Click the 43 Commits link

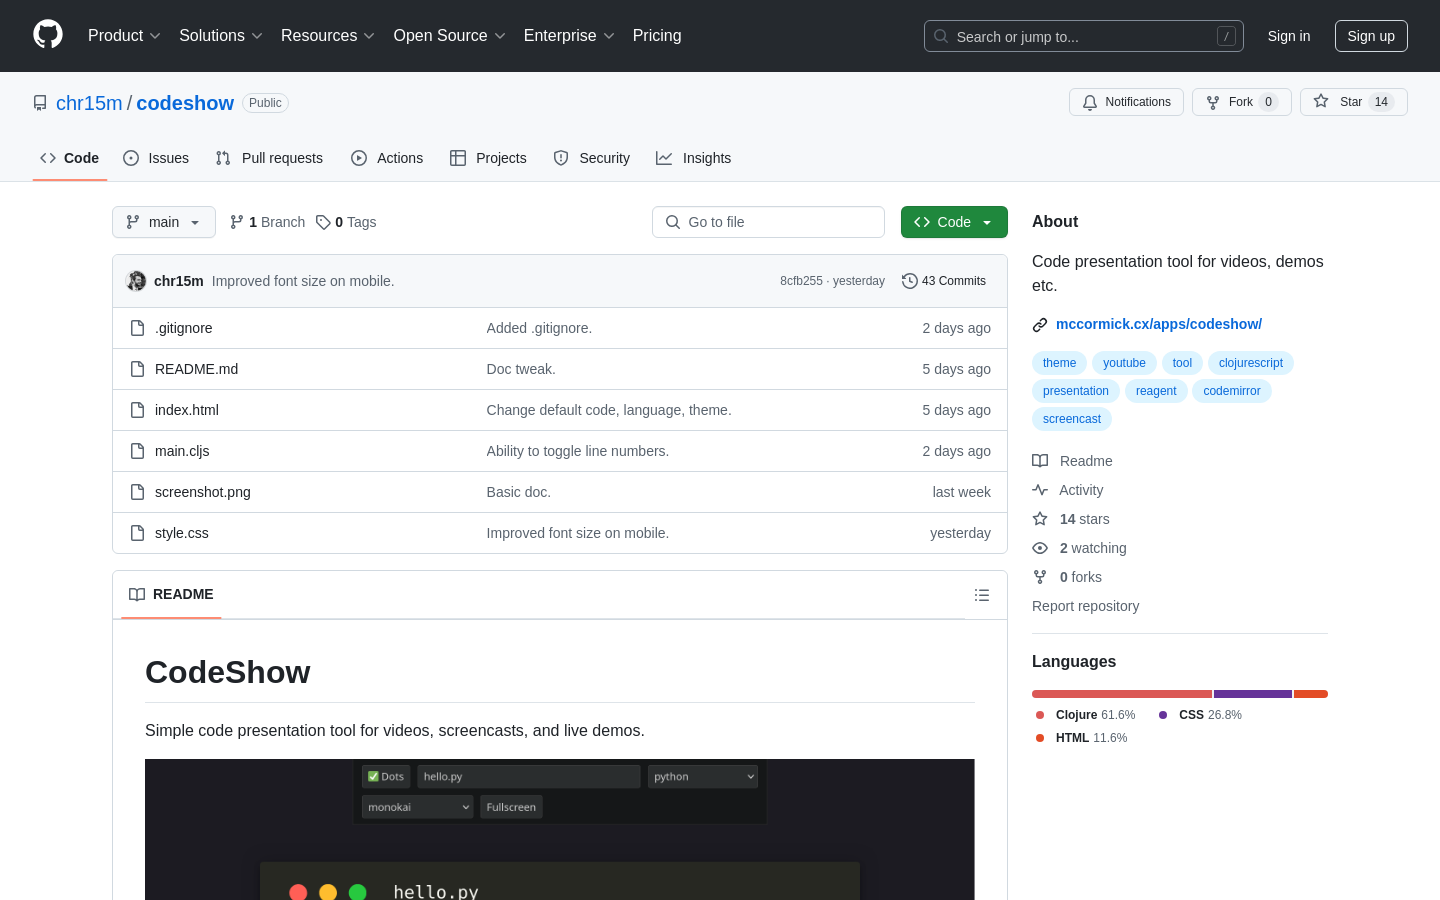(x=944, y=281)
